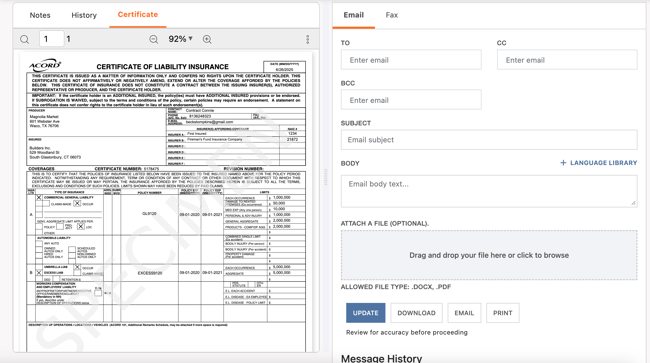Click the Message History heading

381,358
